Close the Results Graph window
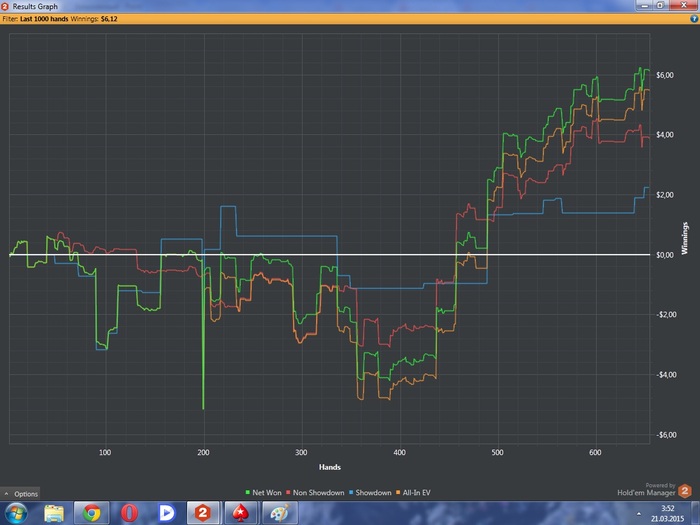 point(683,5)
